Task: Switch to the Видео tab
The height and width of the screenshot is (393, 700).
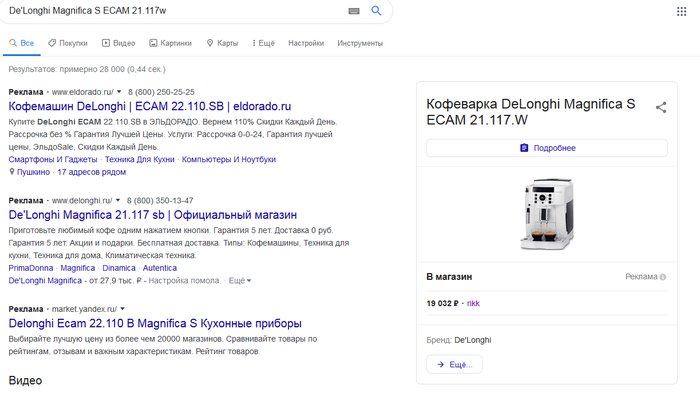Action: tap(118, 43)
